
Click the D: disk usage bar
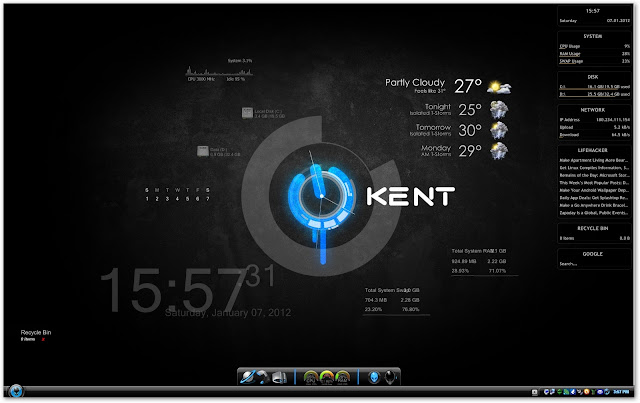click(594, 94)
